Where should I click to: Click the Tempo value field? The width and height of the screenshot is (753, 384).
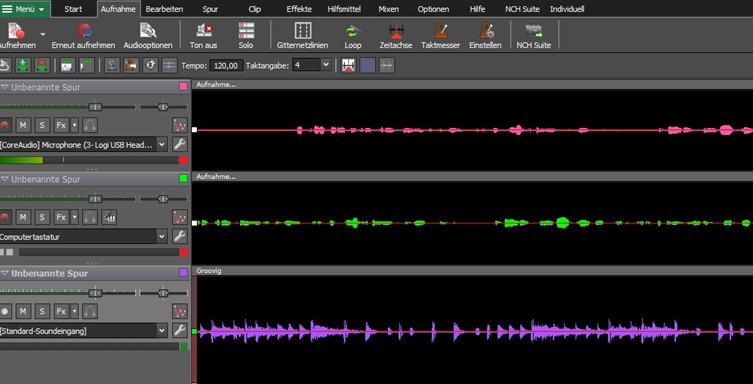point(226,66)
